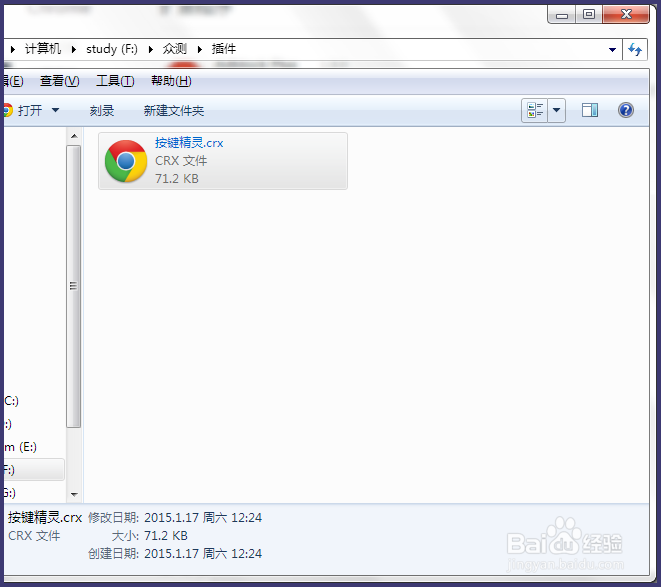Open the edit (E) menu
The height and width of the screenshot is (587, 661).
[13, 81]
